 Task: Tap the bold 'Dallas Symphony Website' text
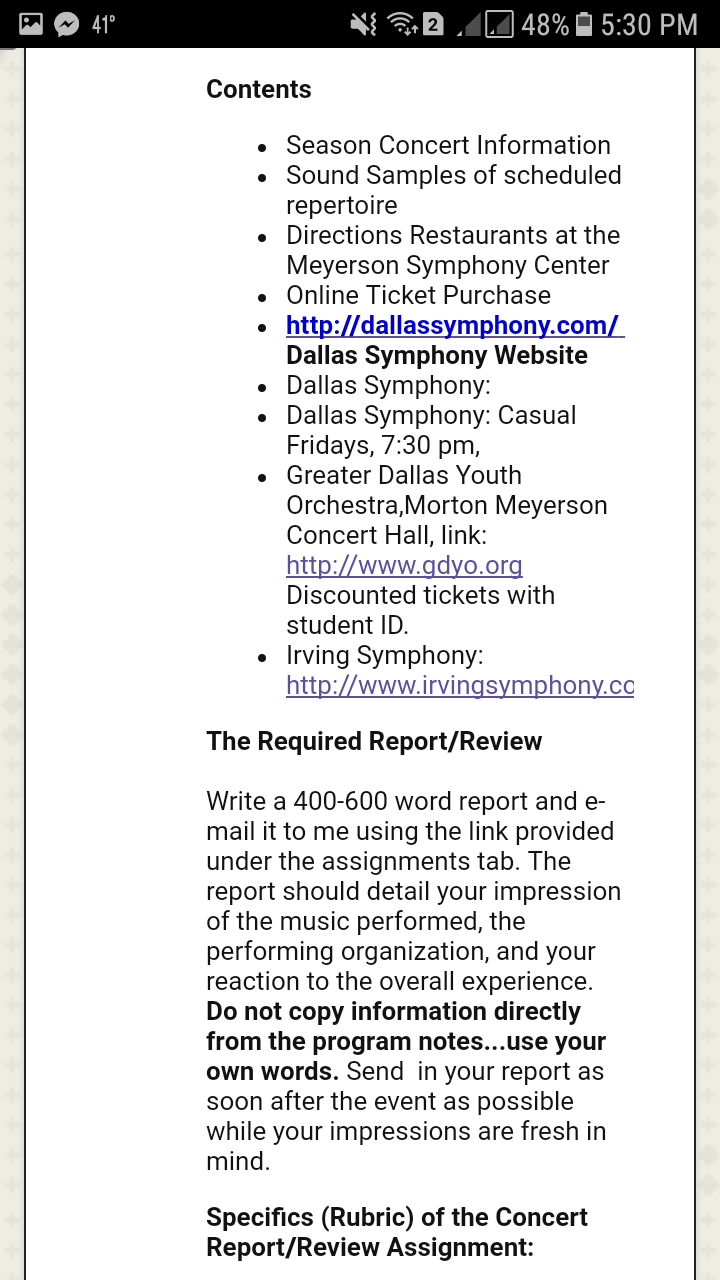437,355
